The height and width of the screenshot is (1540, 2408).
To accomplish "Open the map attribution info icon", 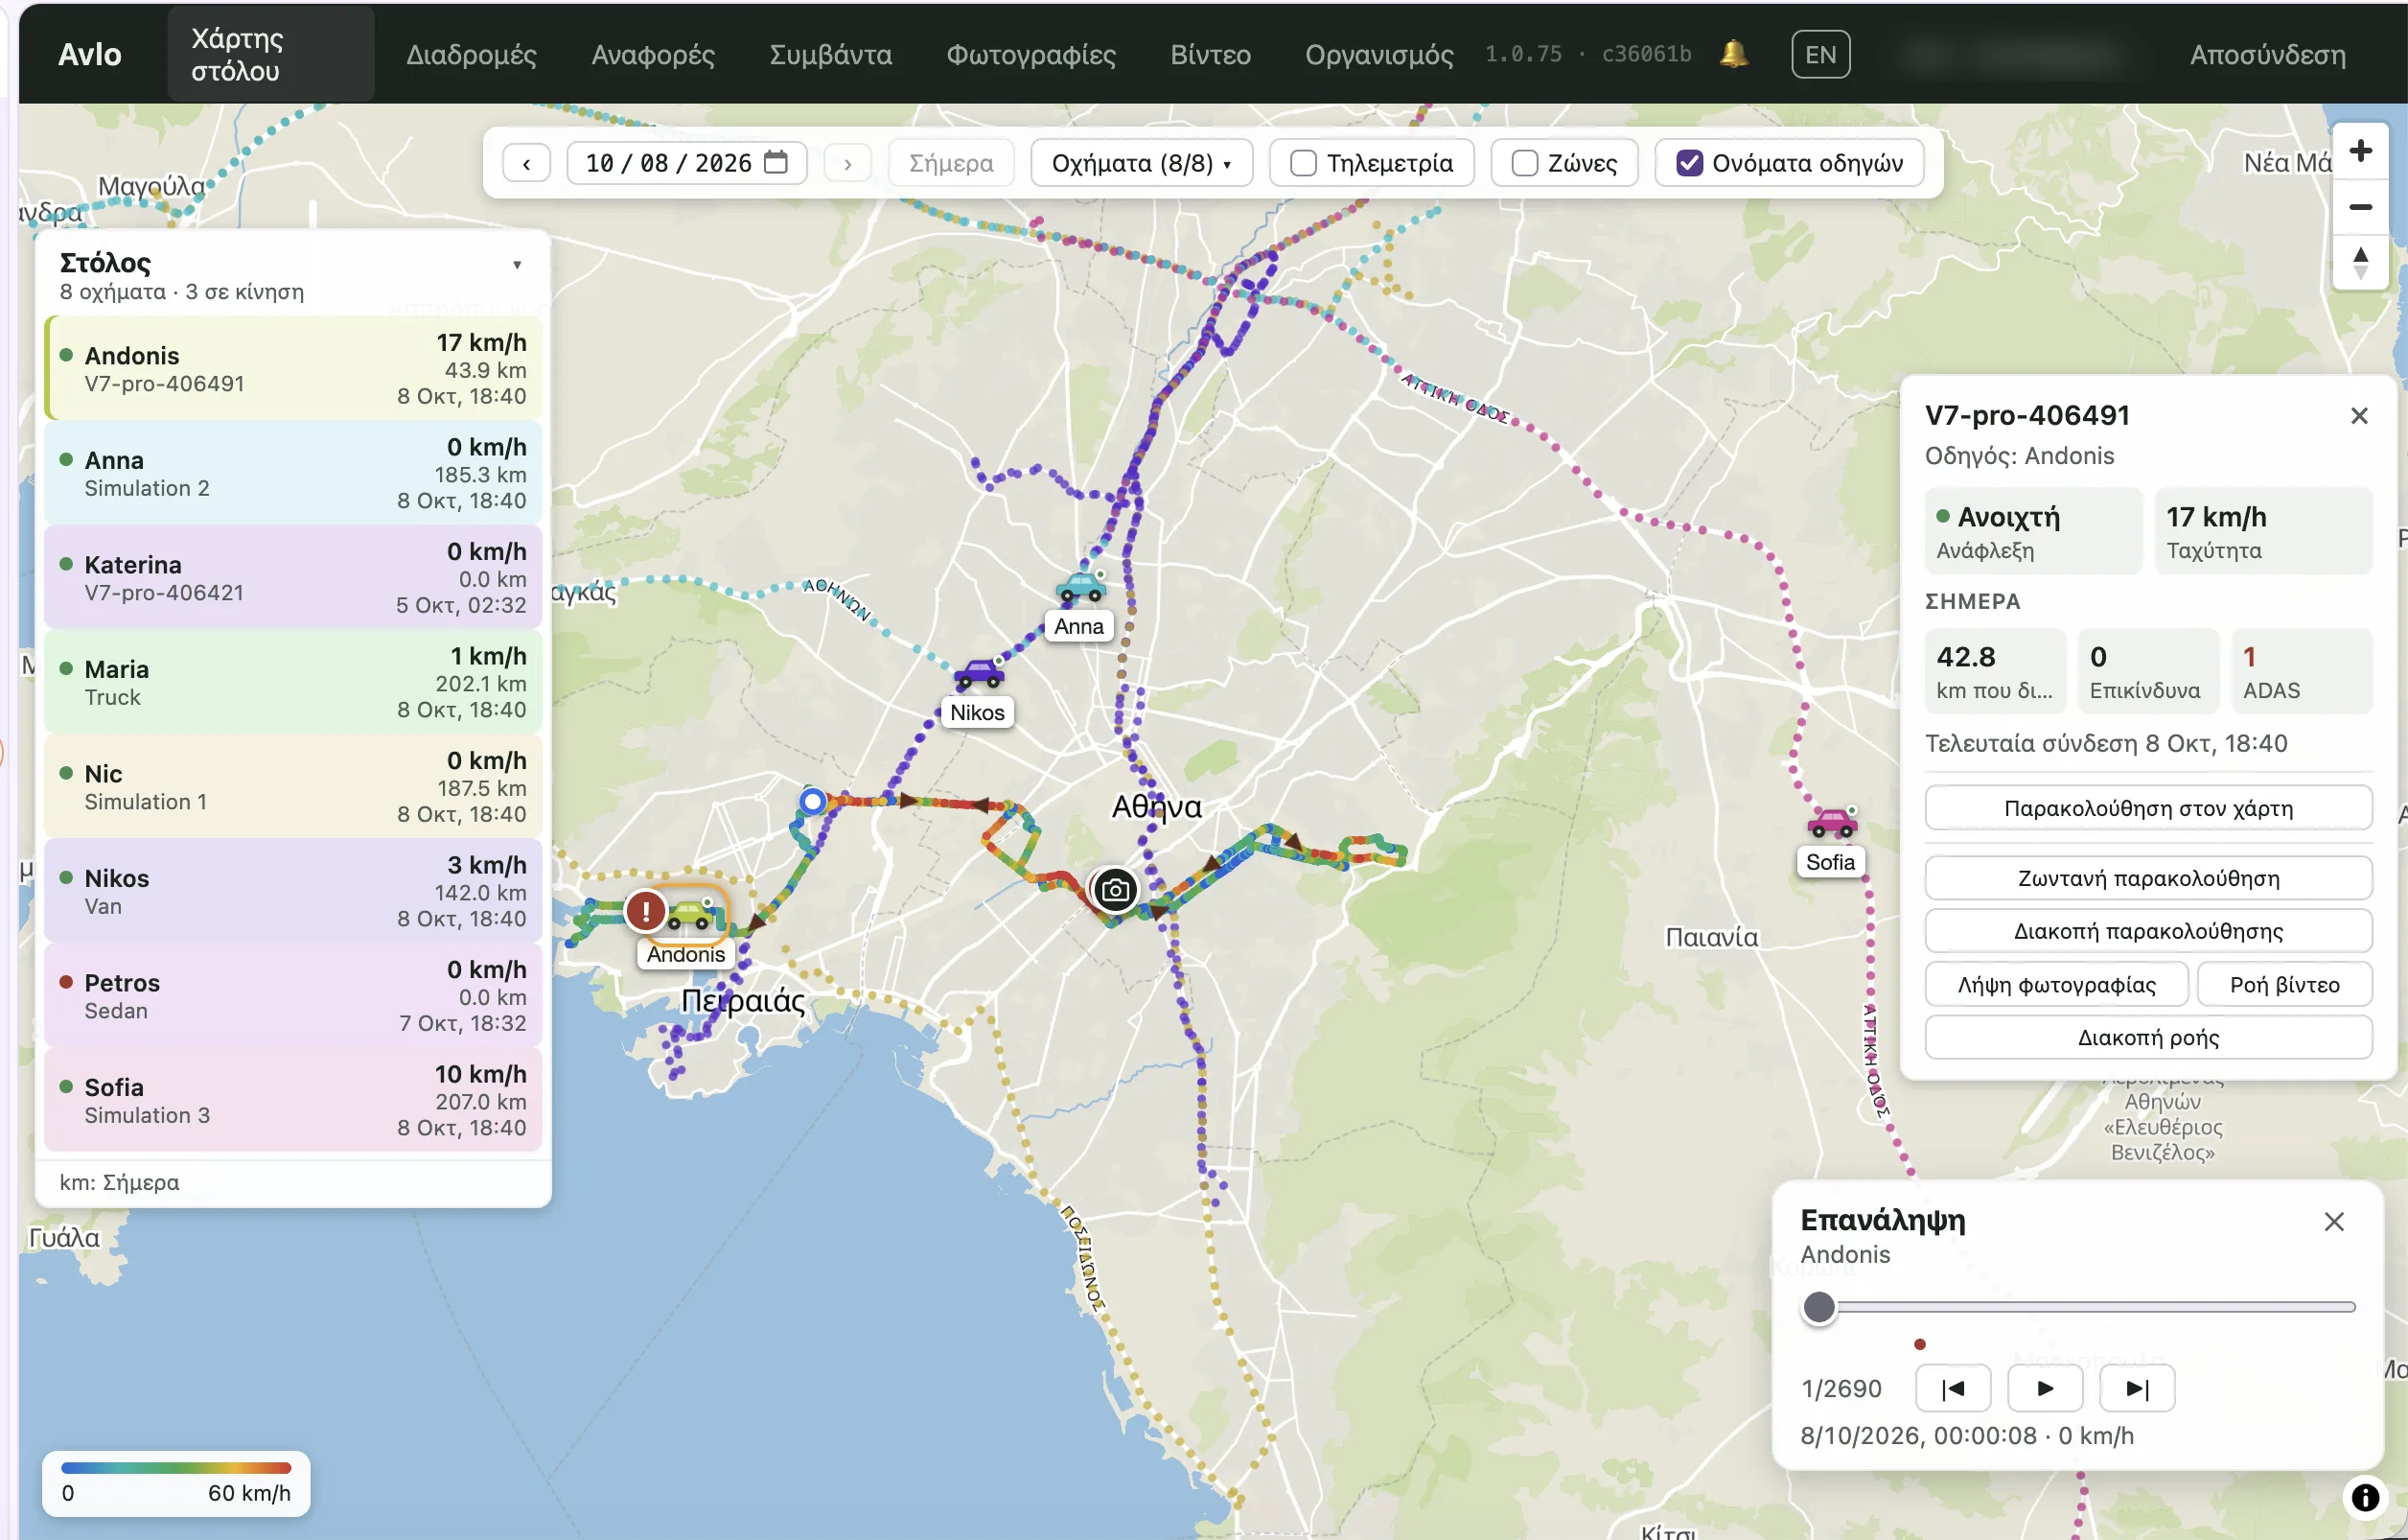I will [x=2364, y=1497].
